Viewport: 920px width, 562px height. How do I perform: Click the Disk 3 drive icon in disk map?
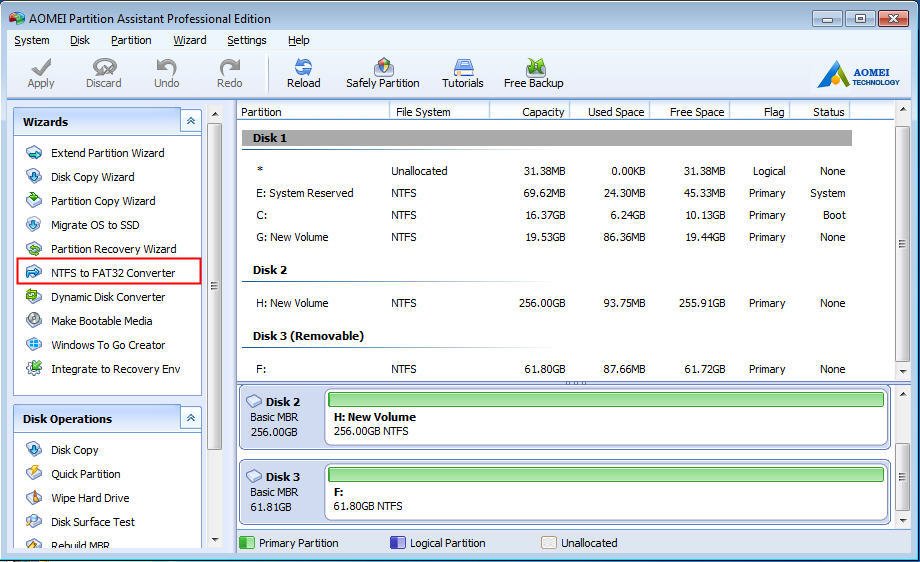(254, 476)
